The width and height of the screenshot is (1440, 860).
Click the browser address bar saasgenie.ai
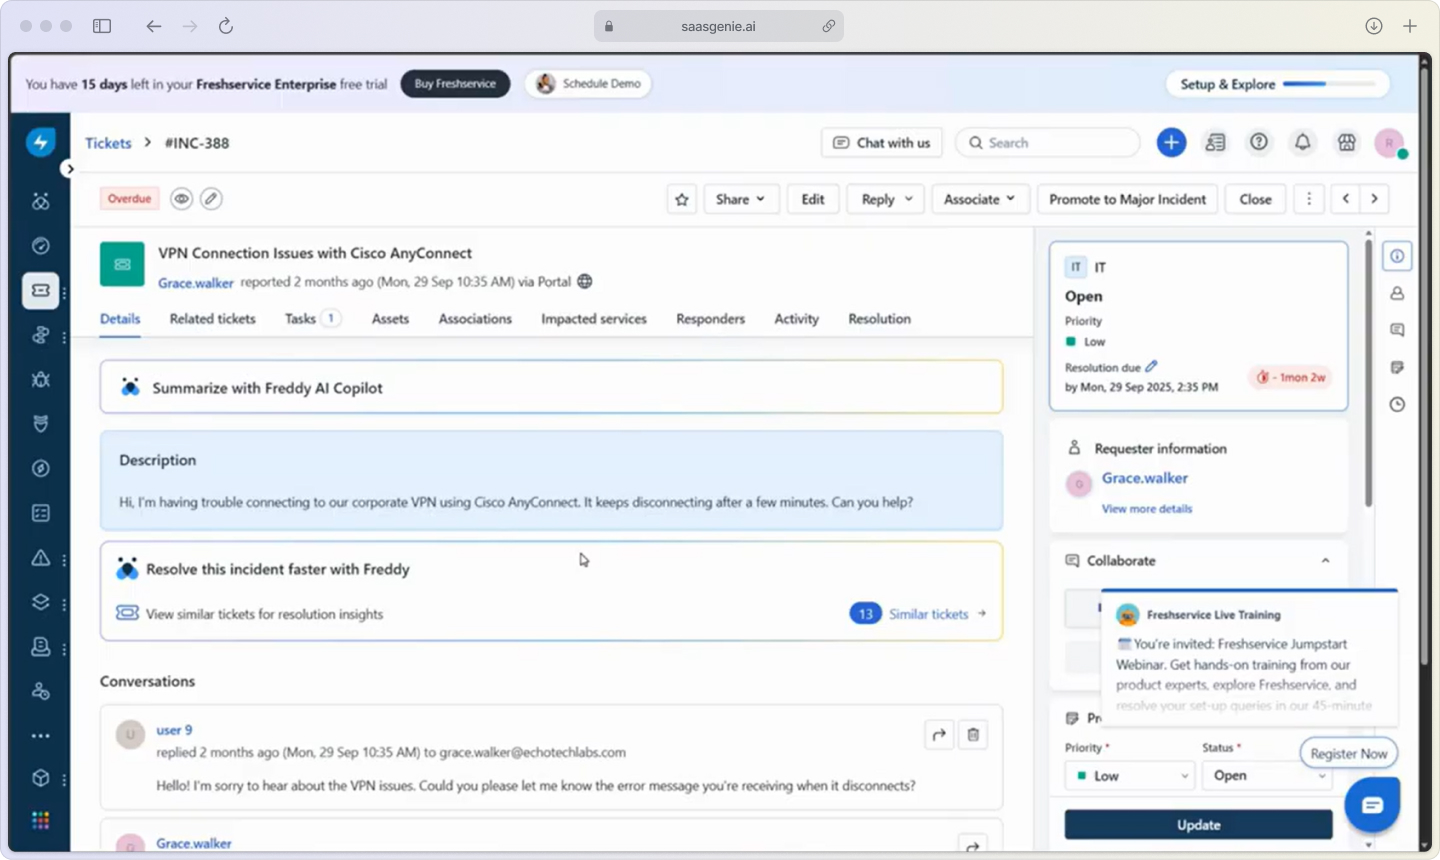pos(718,26)
